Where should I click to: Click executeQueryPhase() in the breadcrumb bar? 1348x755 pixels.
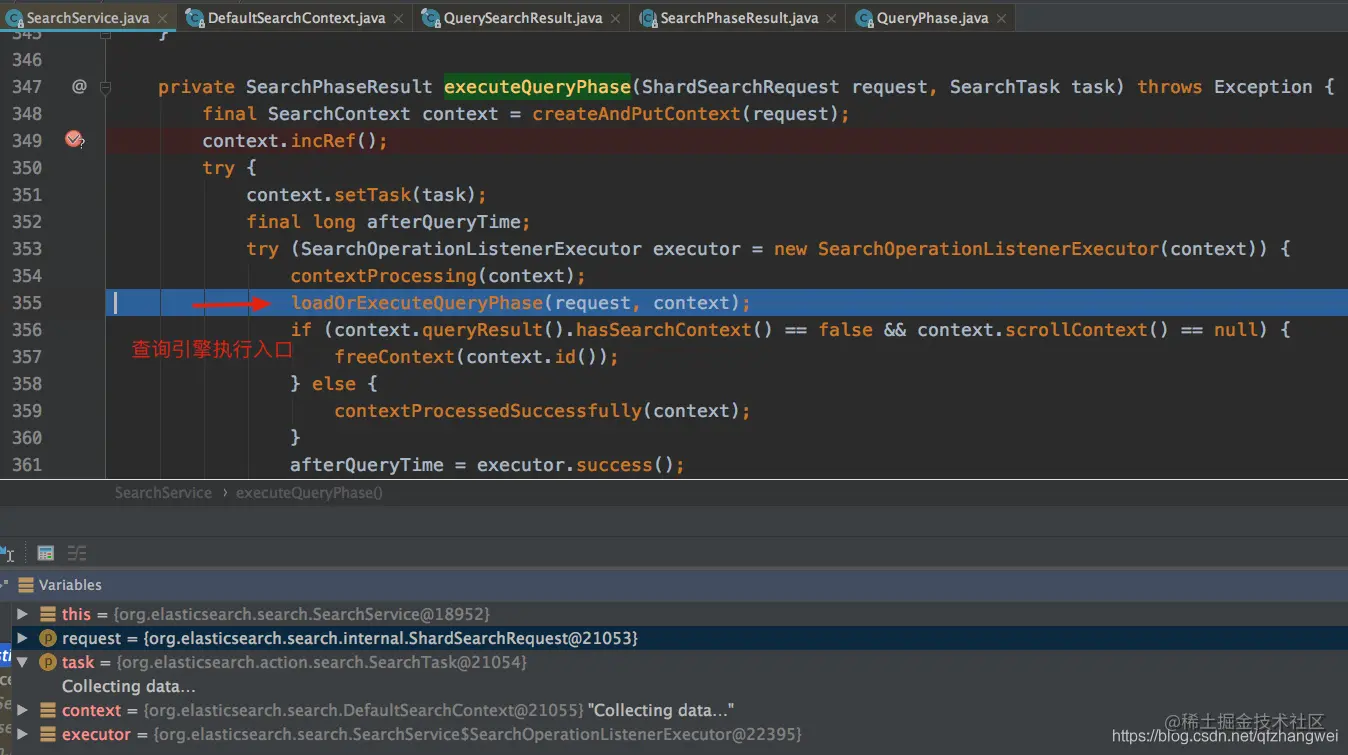309,492
